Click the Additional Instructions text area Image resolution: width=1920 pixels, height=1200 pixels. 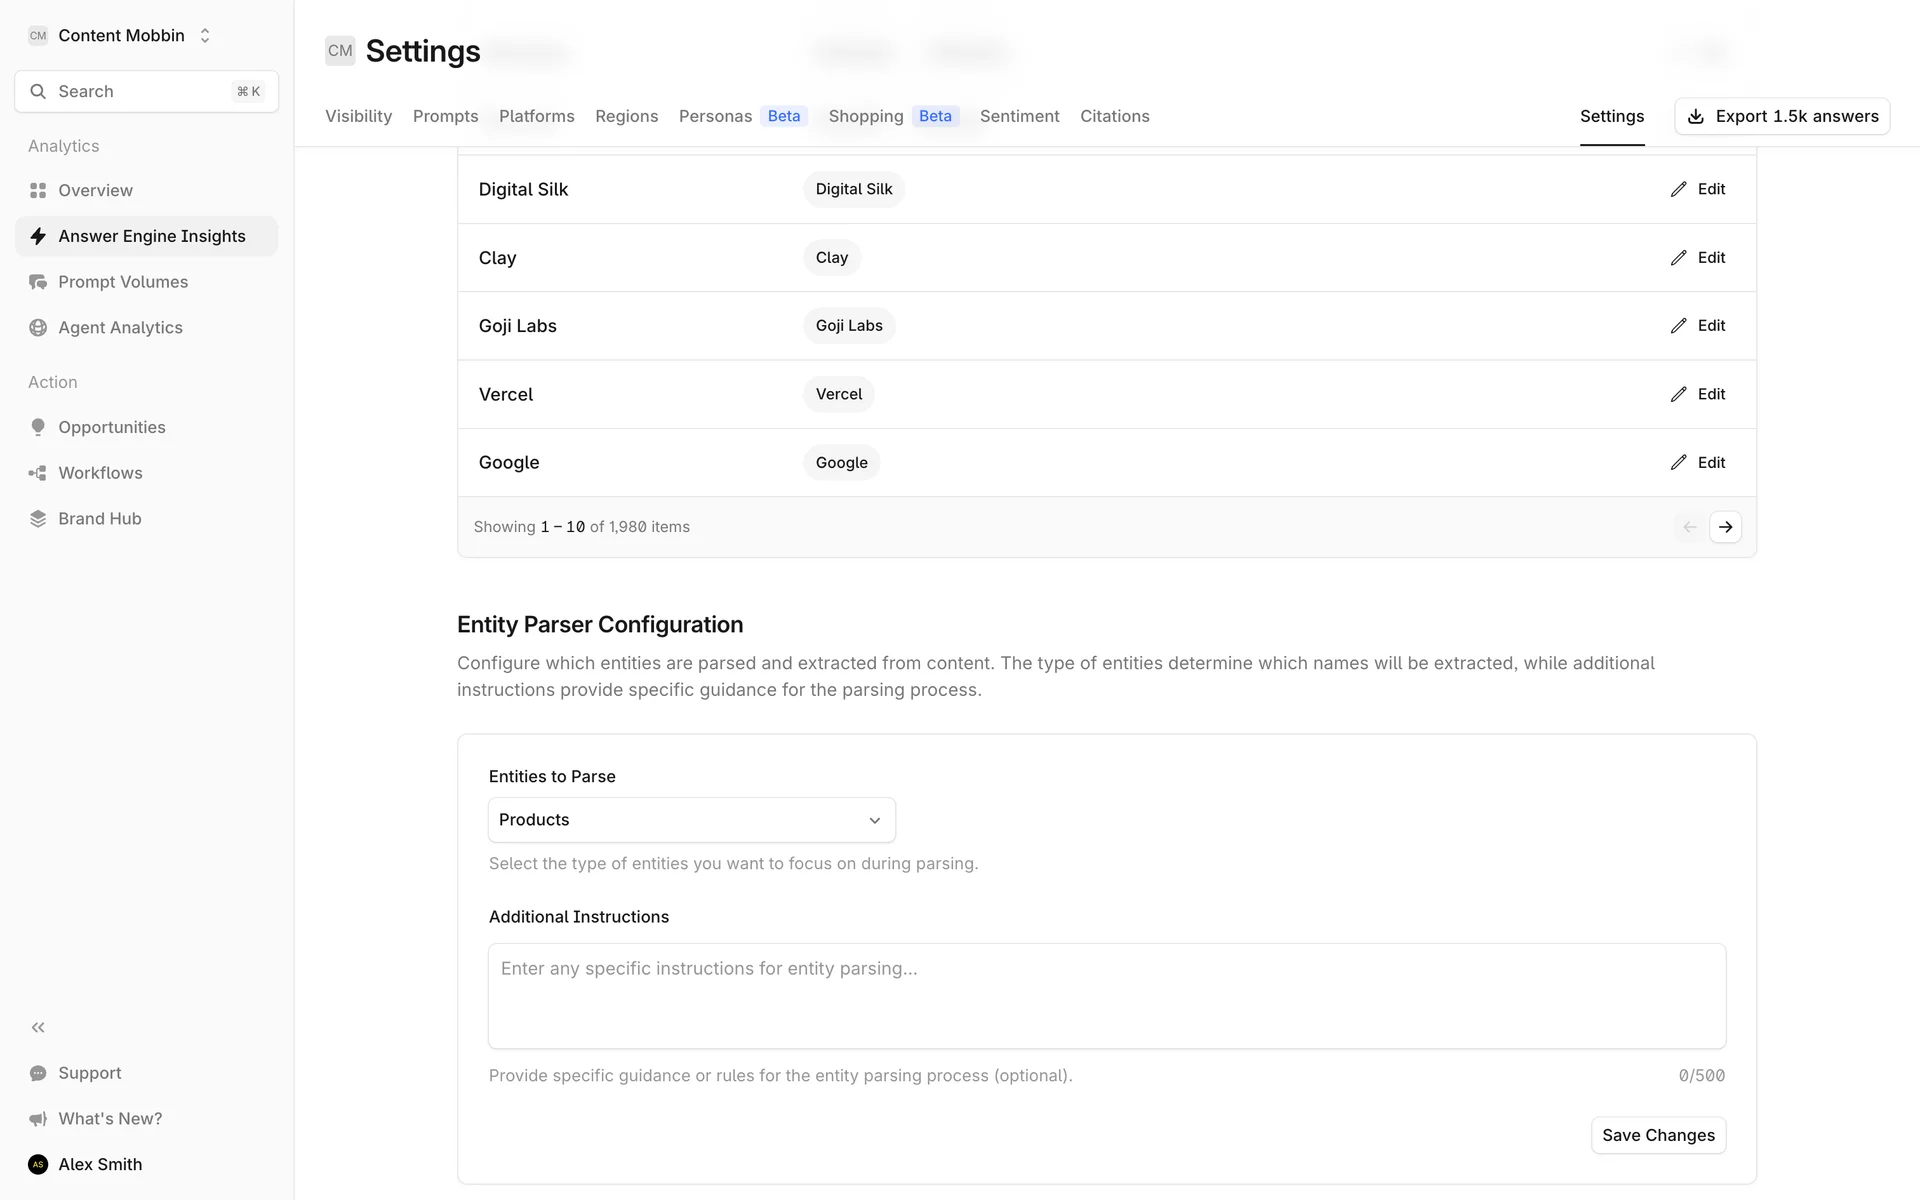[x=1106, y=996]
